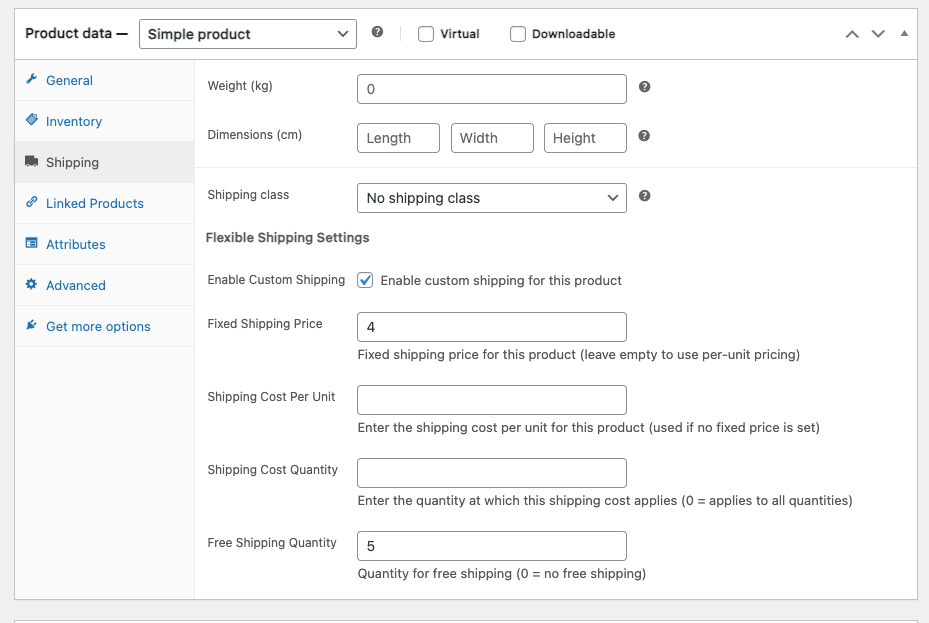
Task: Click the truck icon for Shipping
Action: pos(32,162)
